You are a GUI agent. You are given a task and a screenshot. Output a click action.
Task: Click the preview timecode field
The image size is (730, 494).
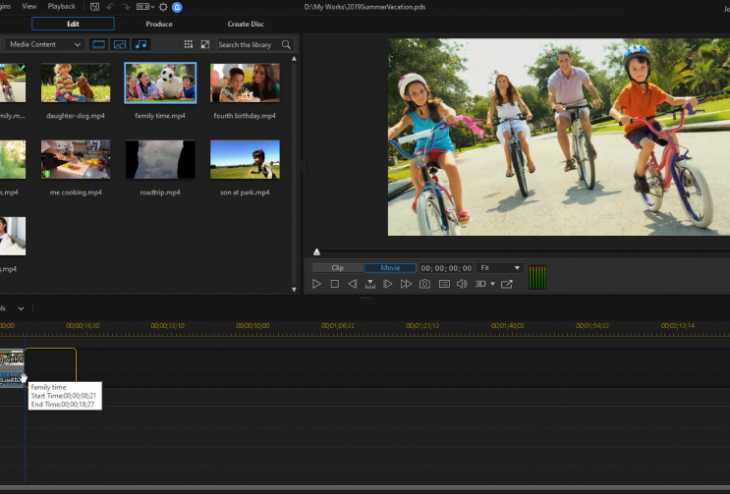(x=446, y=268)
